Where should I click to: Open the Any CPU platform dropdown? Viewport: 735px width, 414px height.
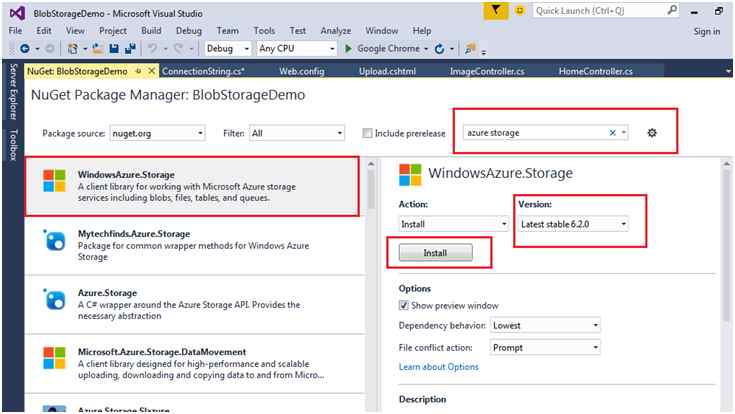pos(297,48)
